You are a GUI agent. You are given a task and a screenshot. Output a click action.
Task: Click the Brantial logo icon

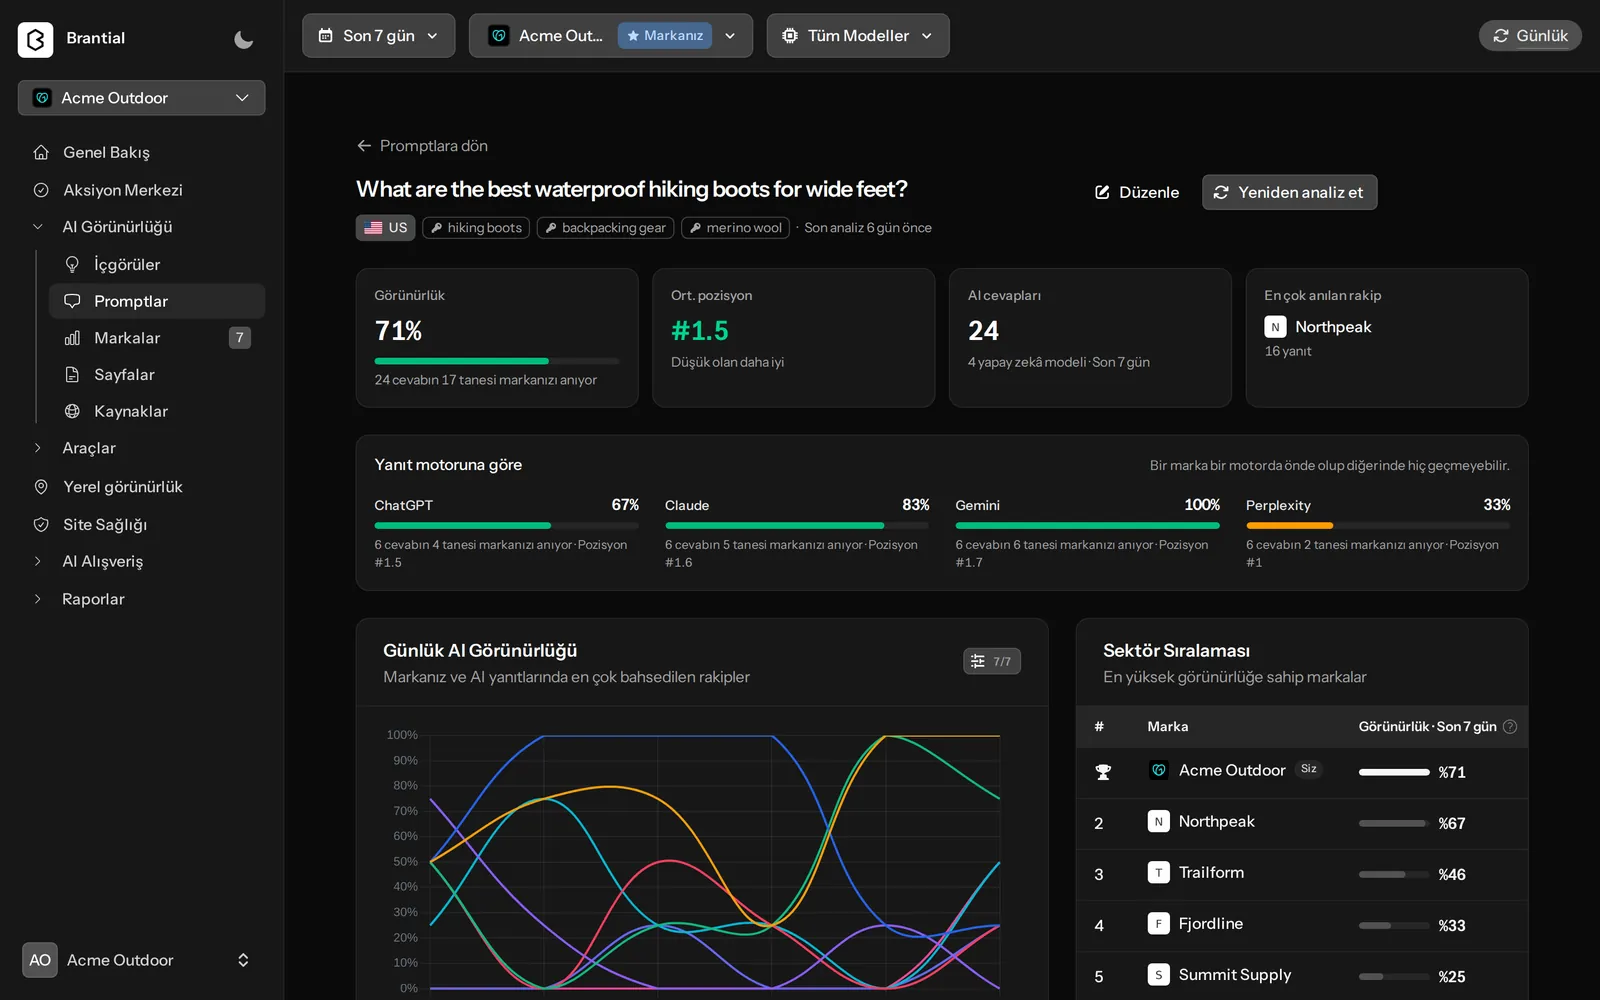(x=36, y=39)
